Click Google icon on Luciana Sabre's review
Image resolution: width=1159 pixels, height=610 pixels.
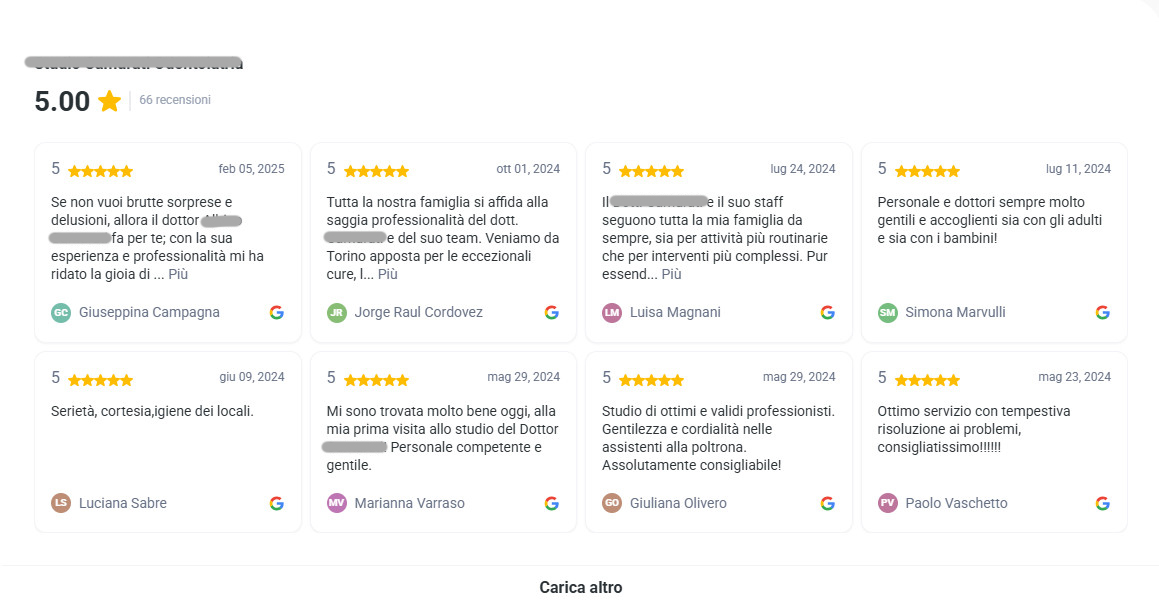coord(277,503)
